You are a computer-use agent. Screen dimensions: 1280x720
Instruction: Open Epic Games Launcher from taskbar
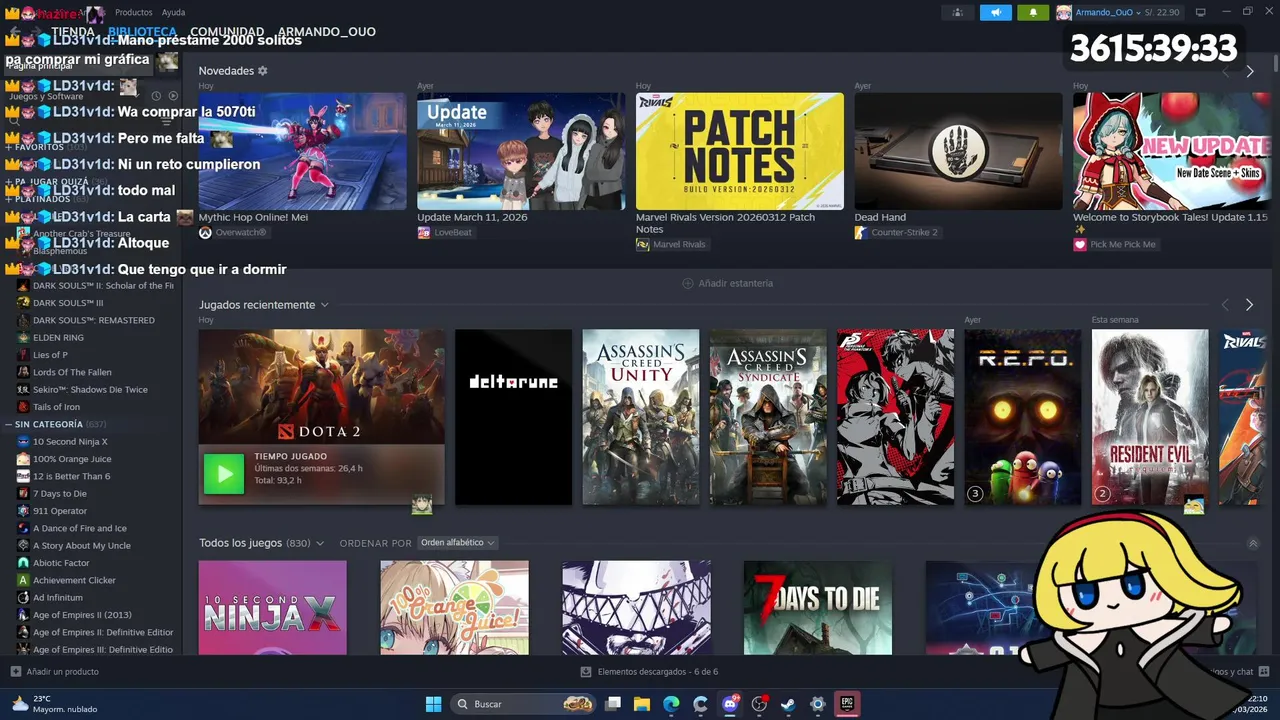pos(846,704)
